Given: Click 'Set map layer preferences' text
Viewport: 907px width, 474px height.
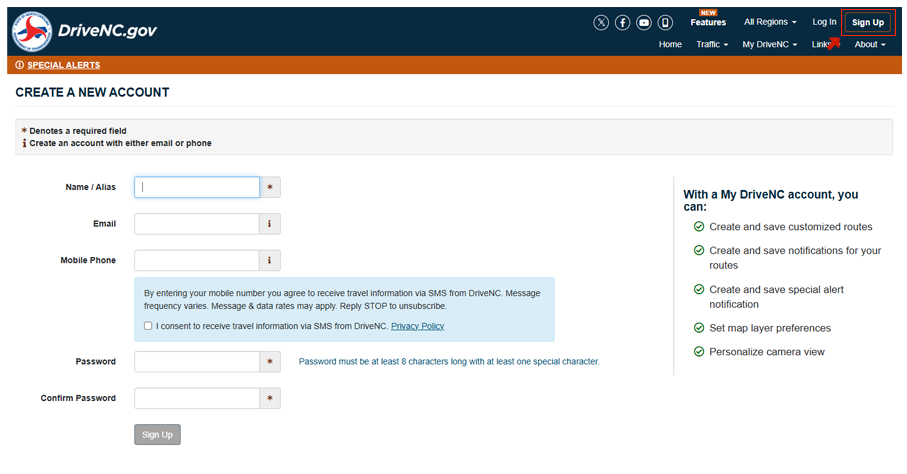Looking at the screenshot, I should tap(770, 328).
